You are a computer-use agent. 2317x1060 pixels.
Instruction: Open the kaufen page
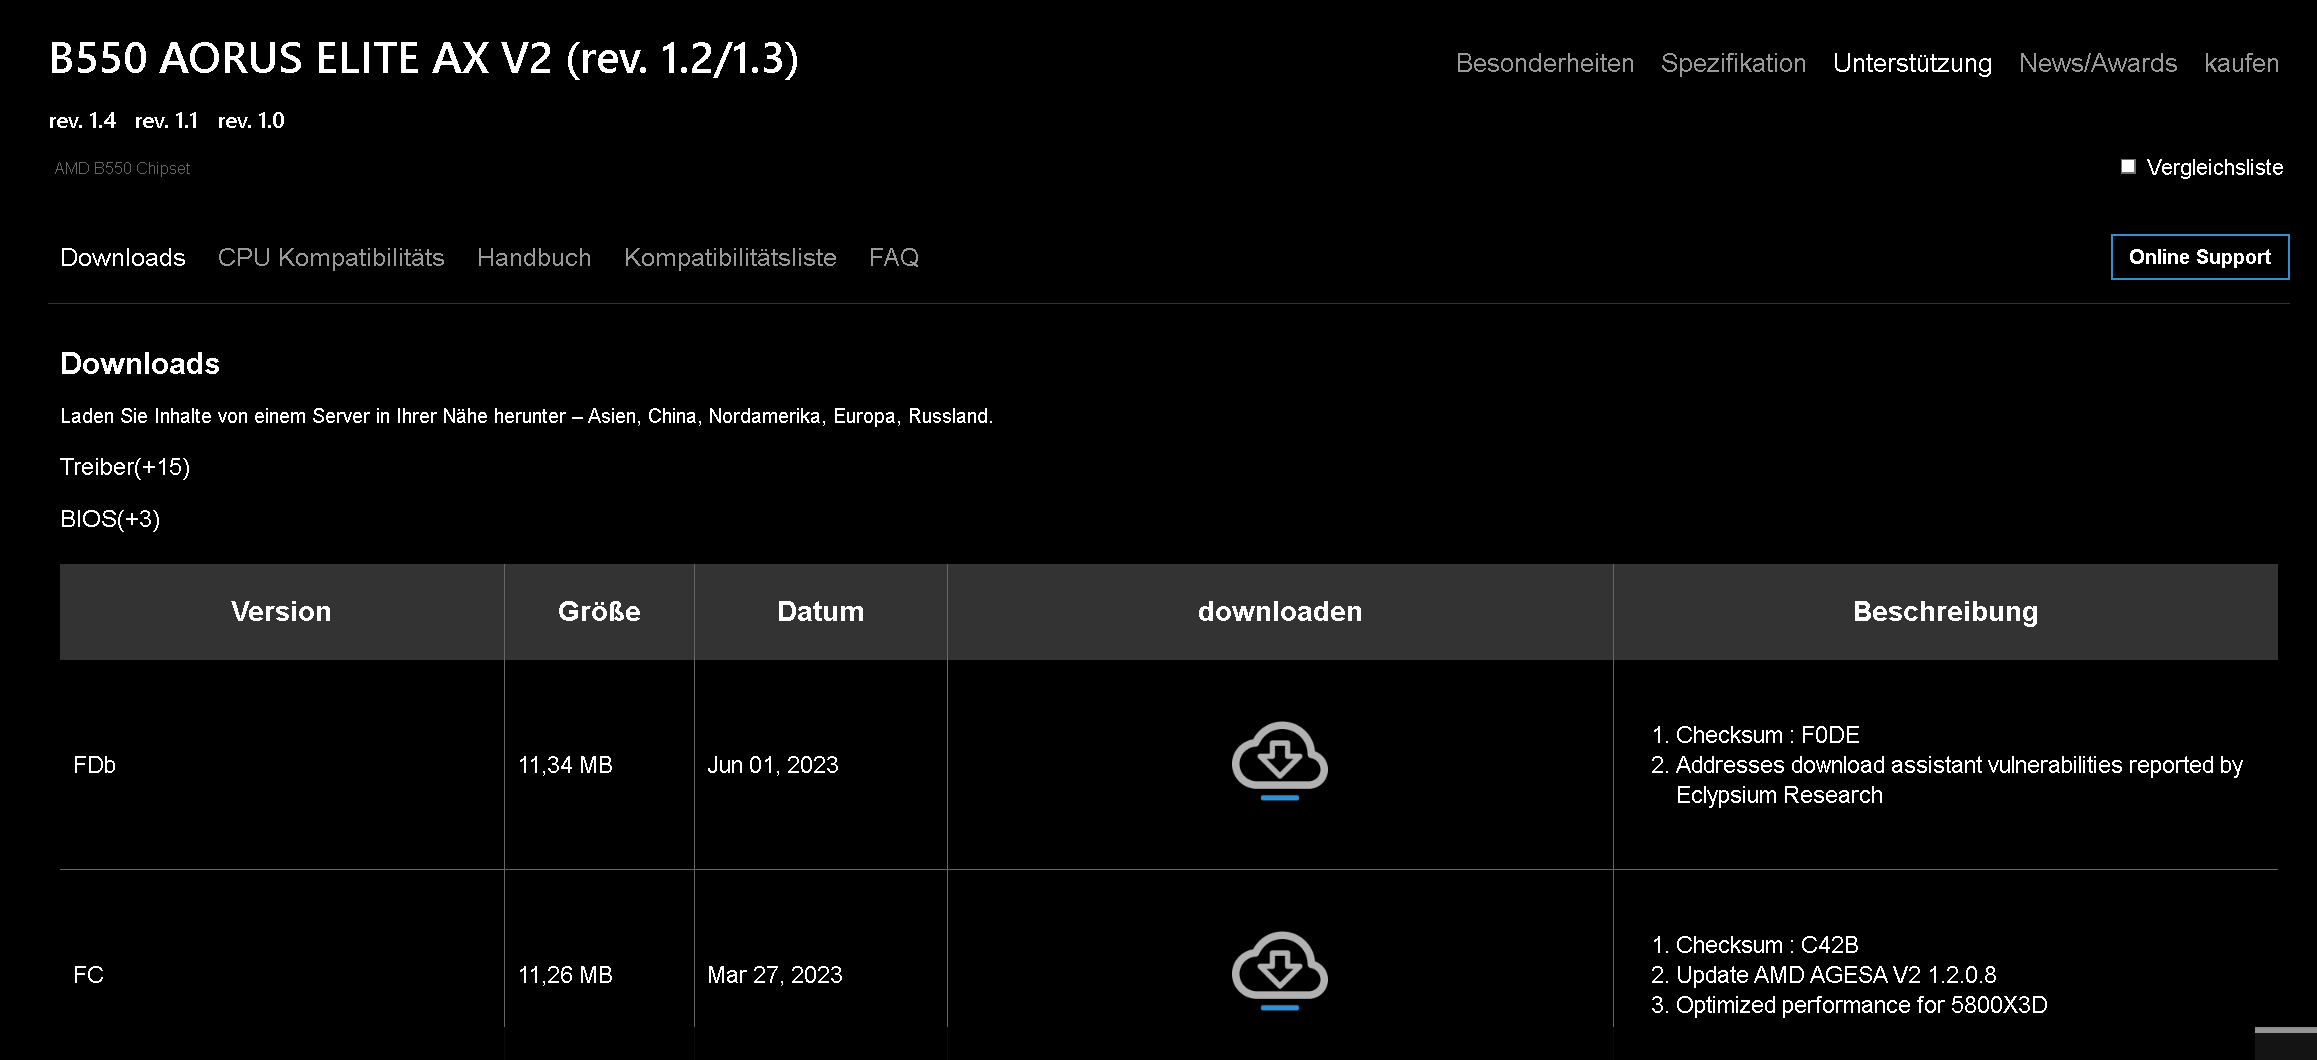tap(2241, 63)
